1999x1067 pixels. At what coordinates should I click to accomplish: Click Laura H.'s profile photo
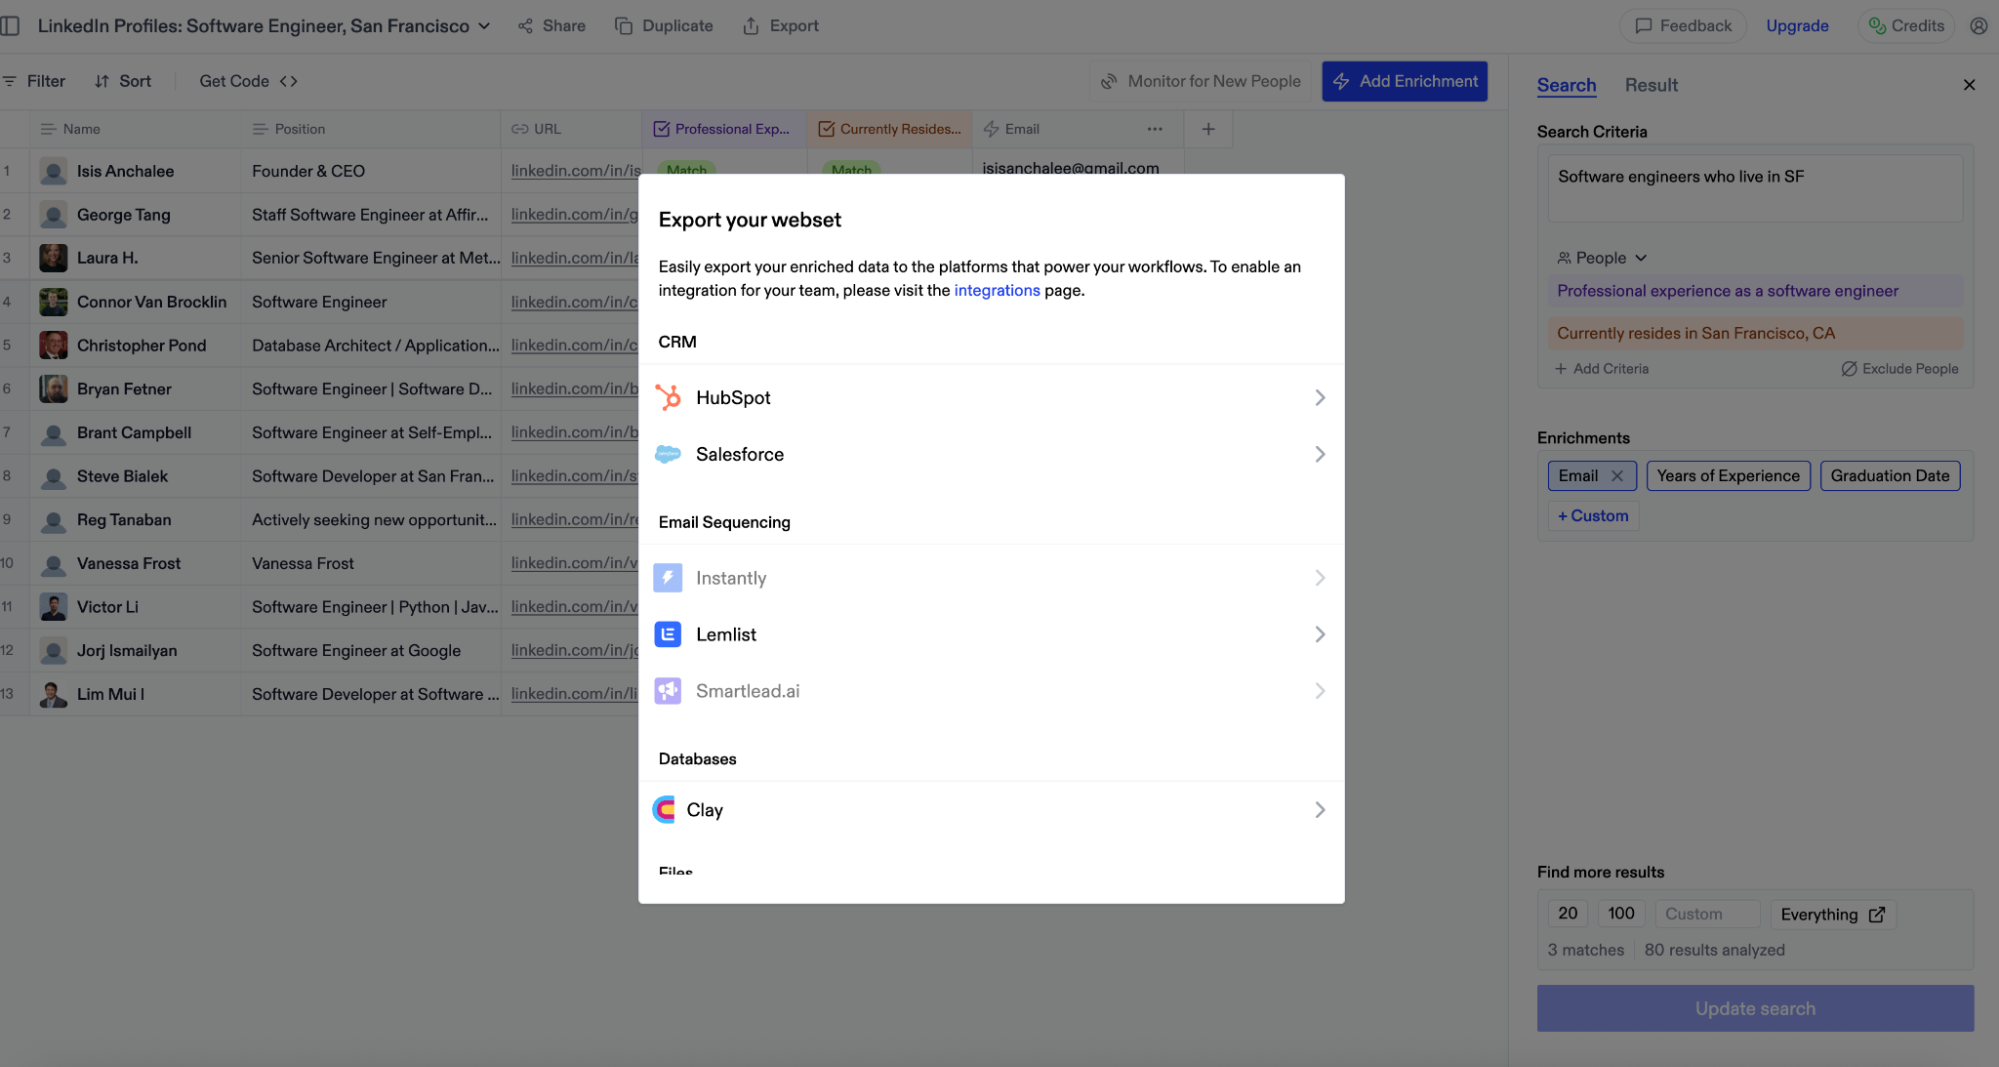point(53,258)
